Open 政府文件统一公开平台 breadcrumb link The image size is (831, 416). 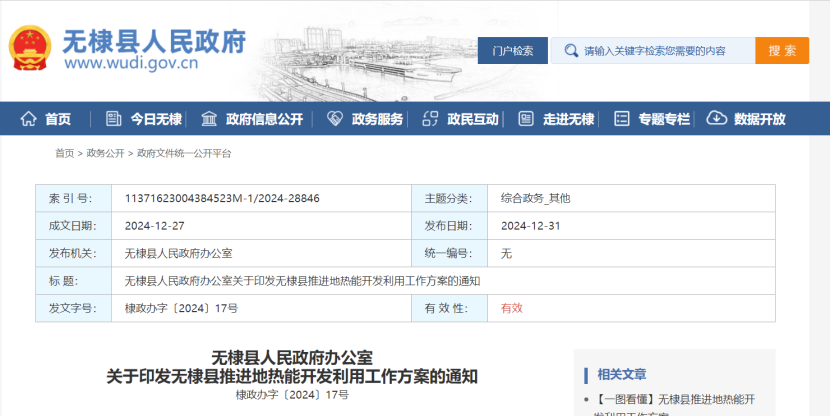click(x=184, y=153)
